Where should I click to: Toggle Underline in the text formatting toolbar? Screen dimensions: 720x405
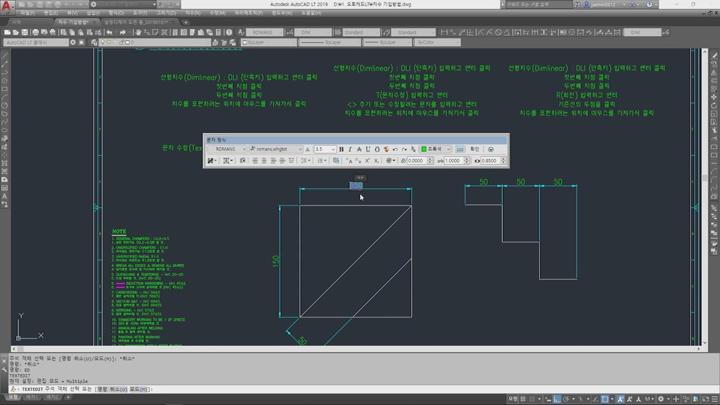368,149
